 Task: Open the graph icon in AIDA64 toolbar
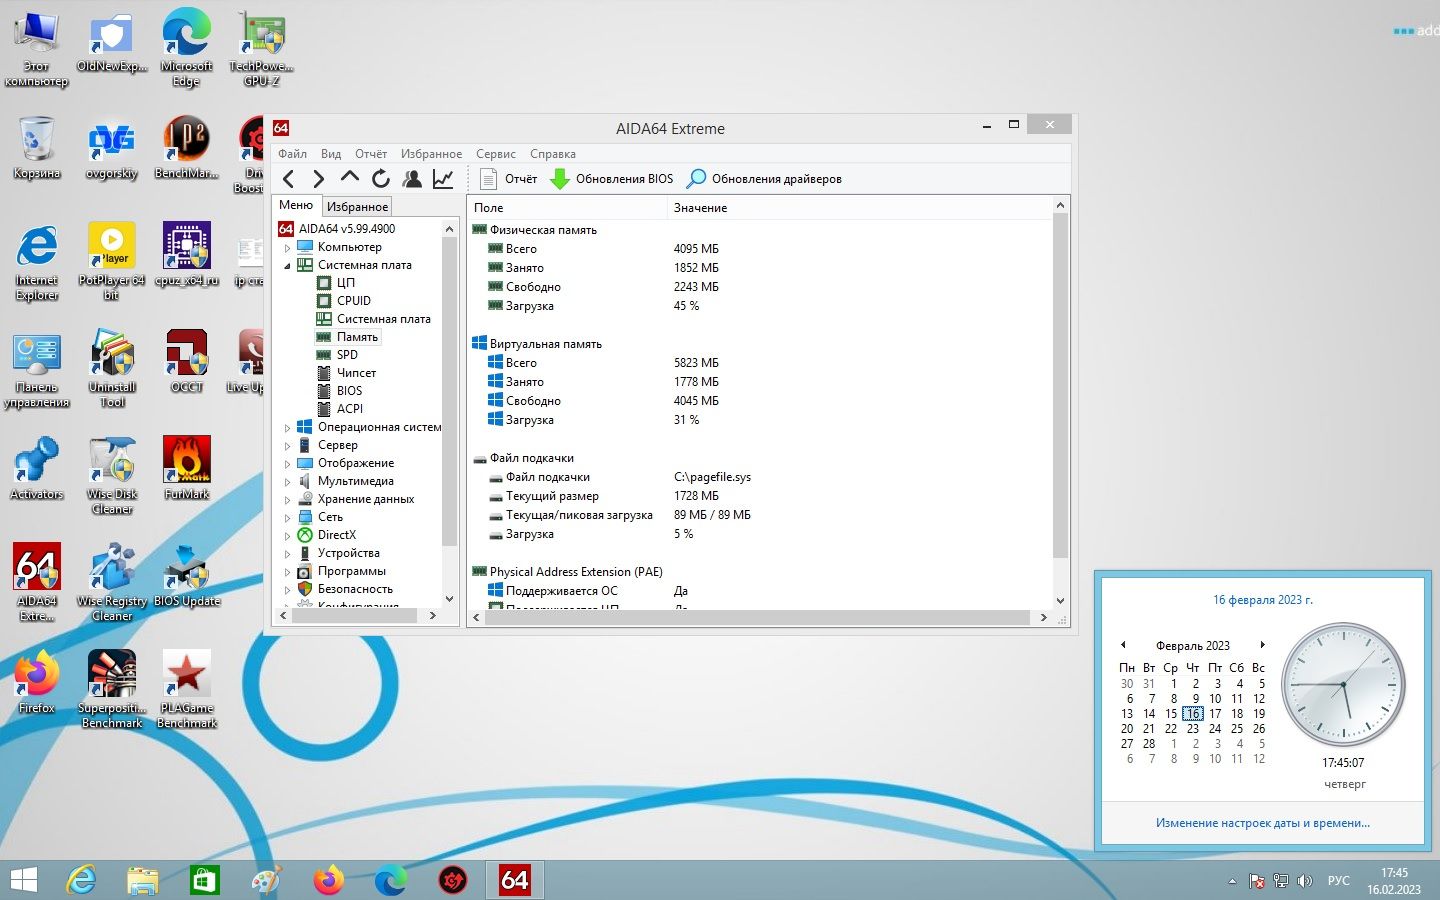(443, 179)
